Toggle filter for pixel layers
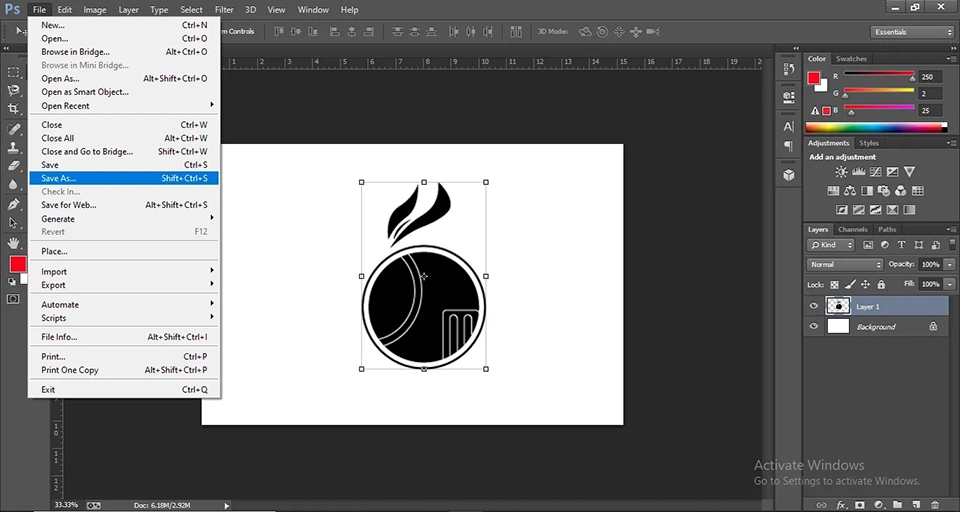960x512 pixels. click(868, 245)
